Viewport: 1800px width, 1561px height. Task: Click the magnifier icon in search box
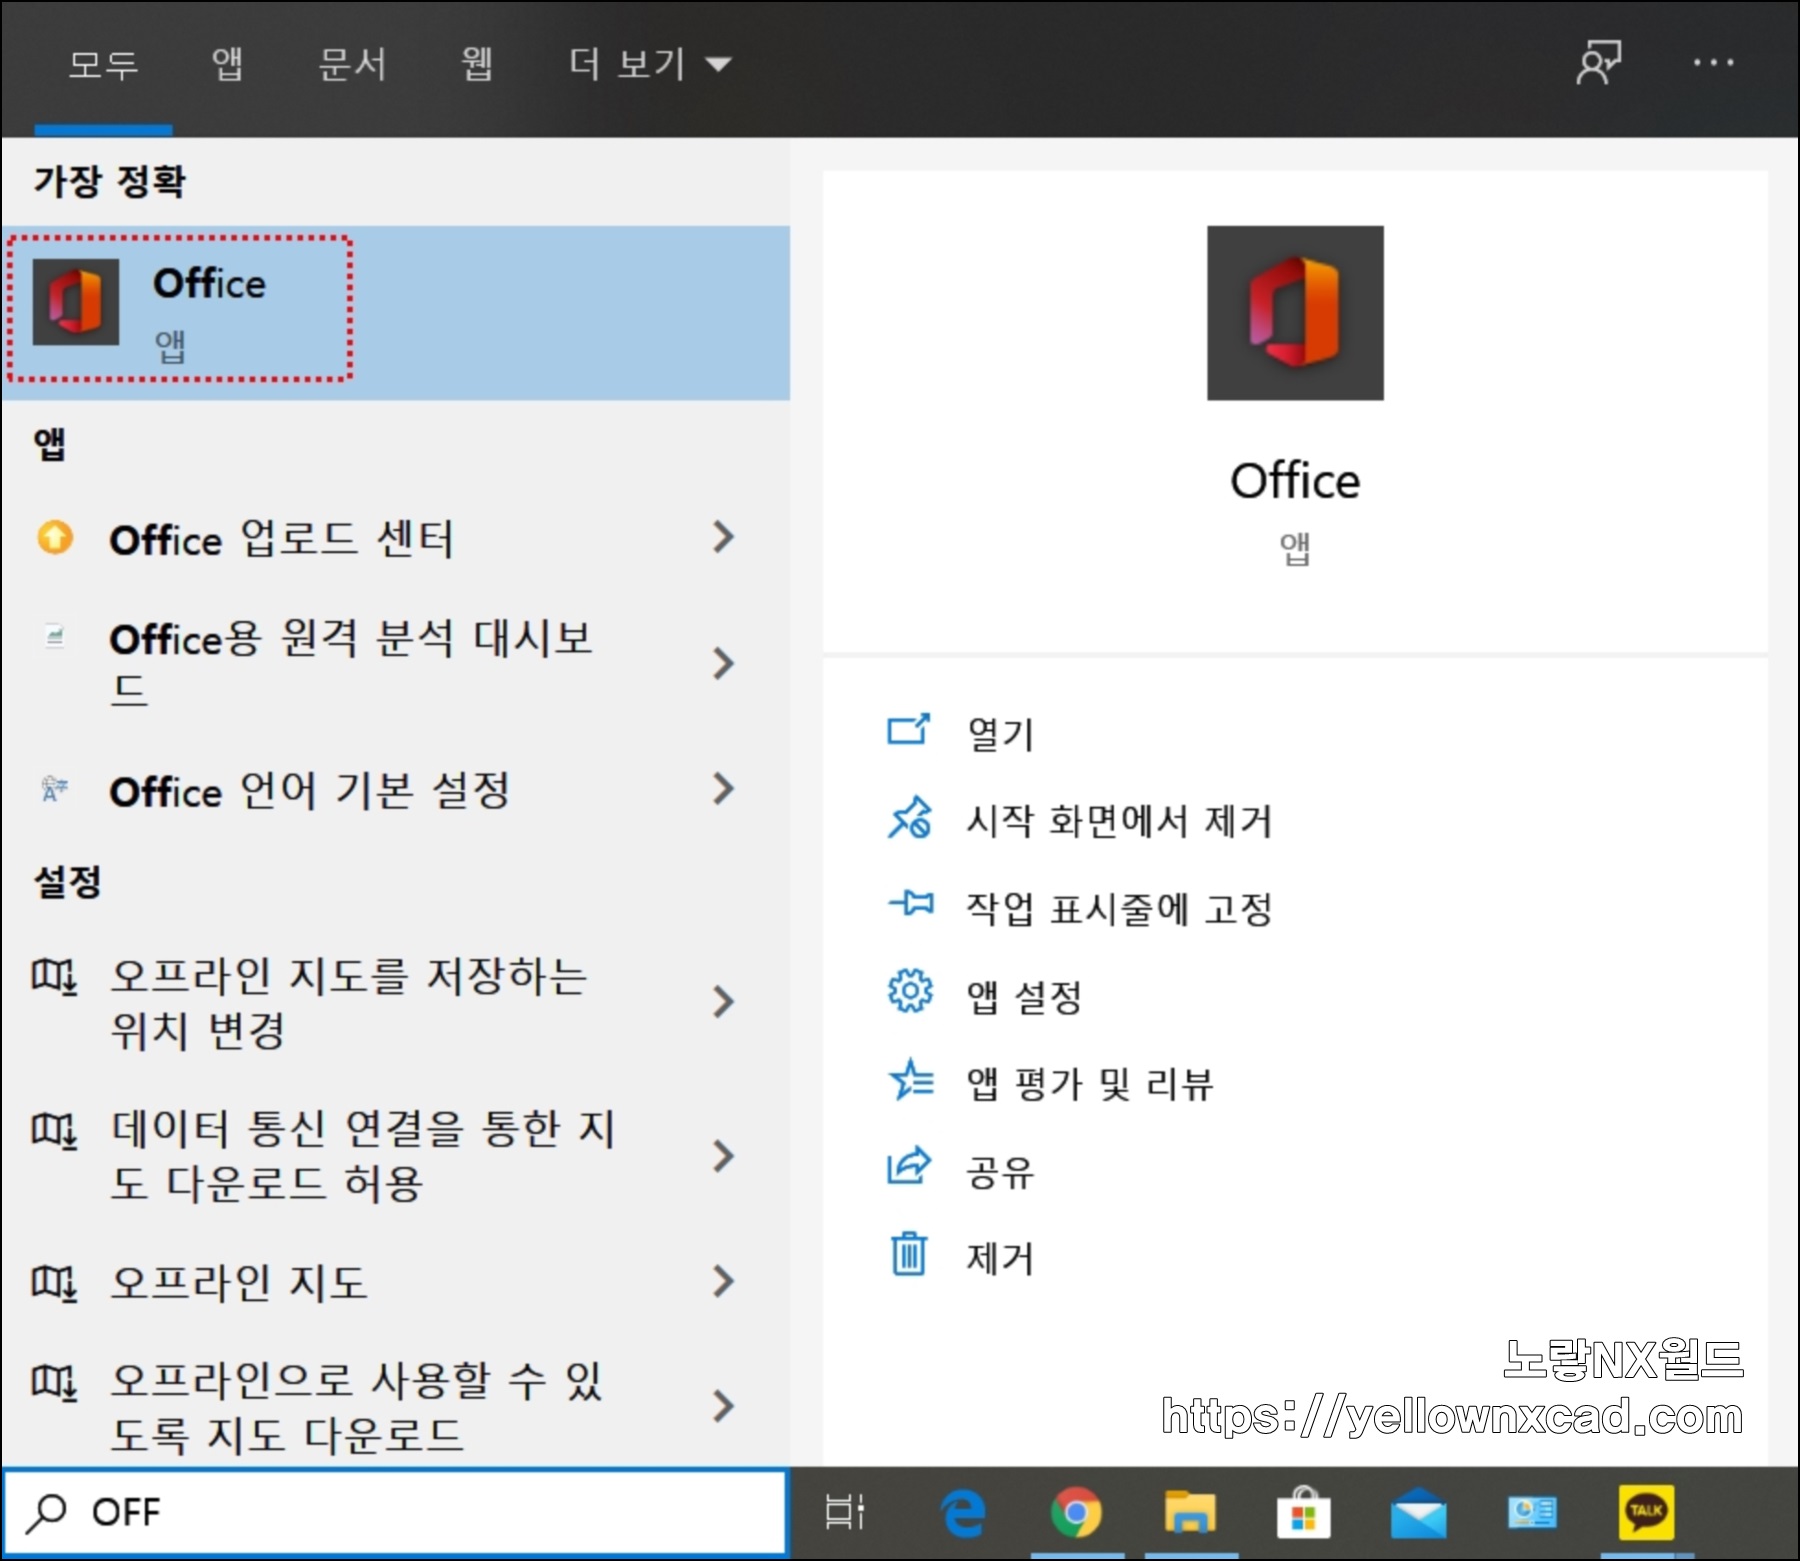(x=46, y=1513)
